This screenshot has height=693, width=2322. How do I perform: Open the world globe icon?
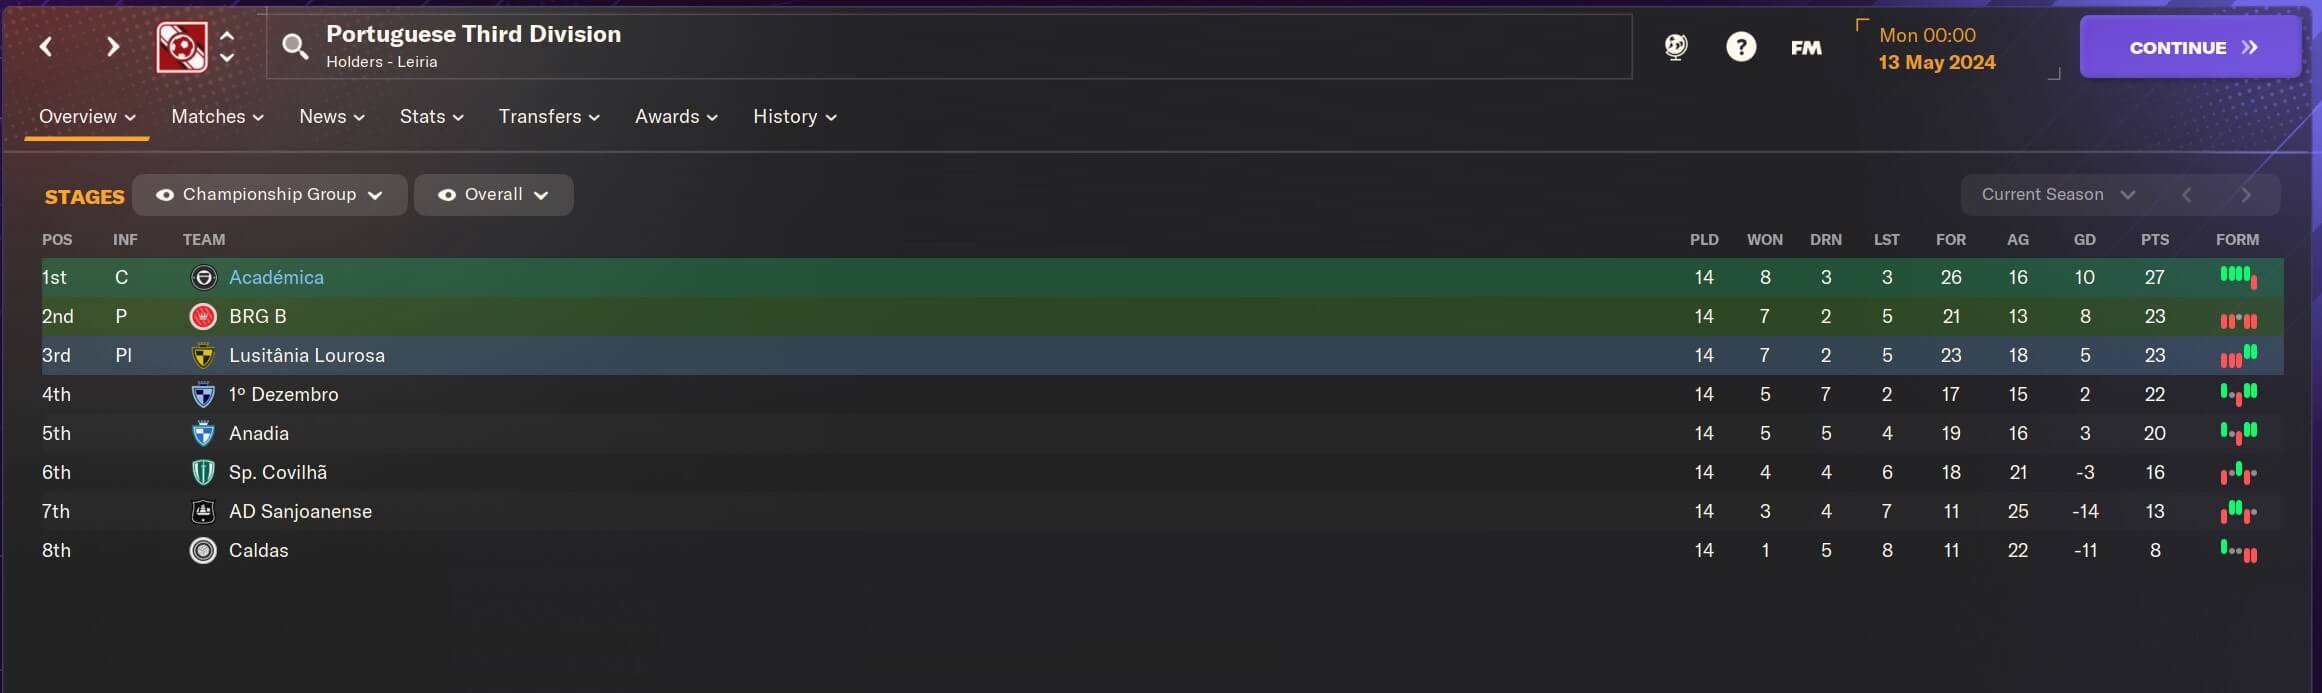(1676, 47)
